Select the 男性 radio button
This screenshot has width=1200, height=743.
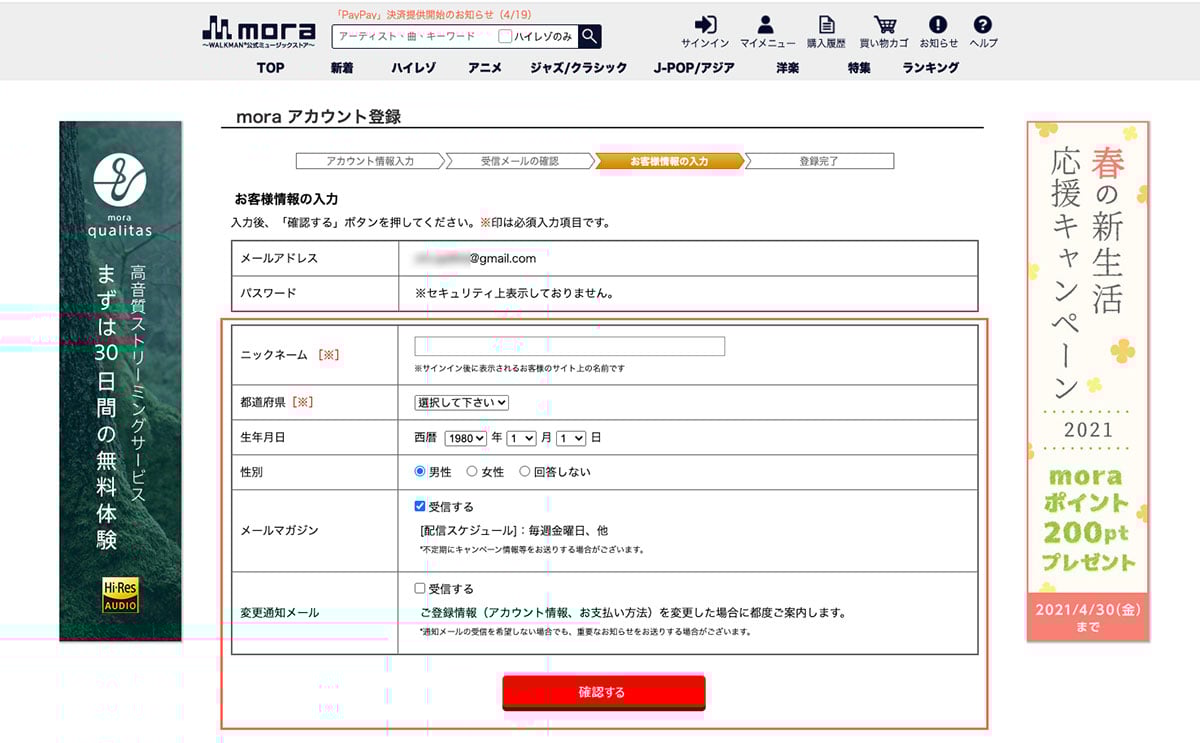tap(420, 472)
